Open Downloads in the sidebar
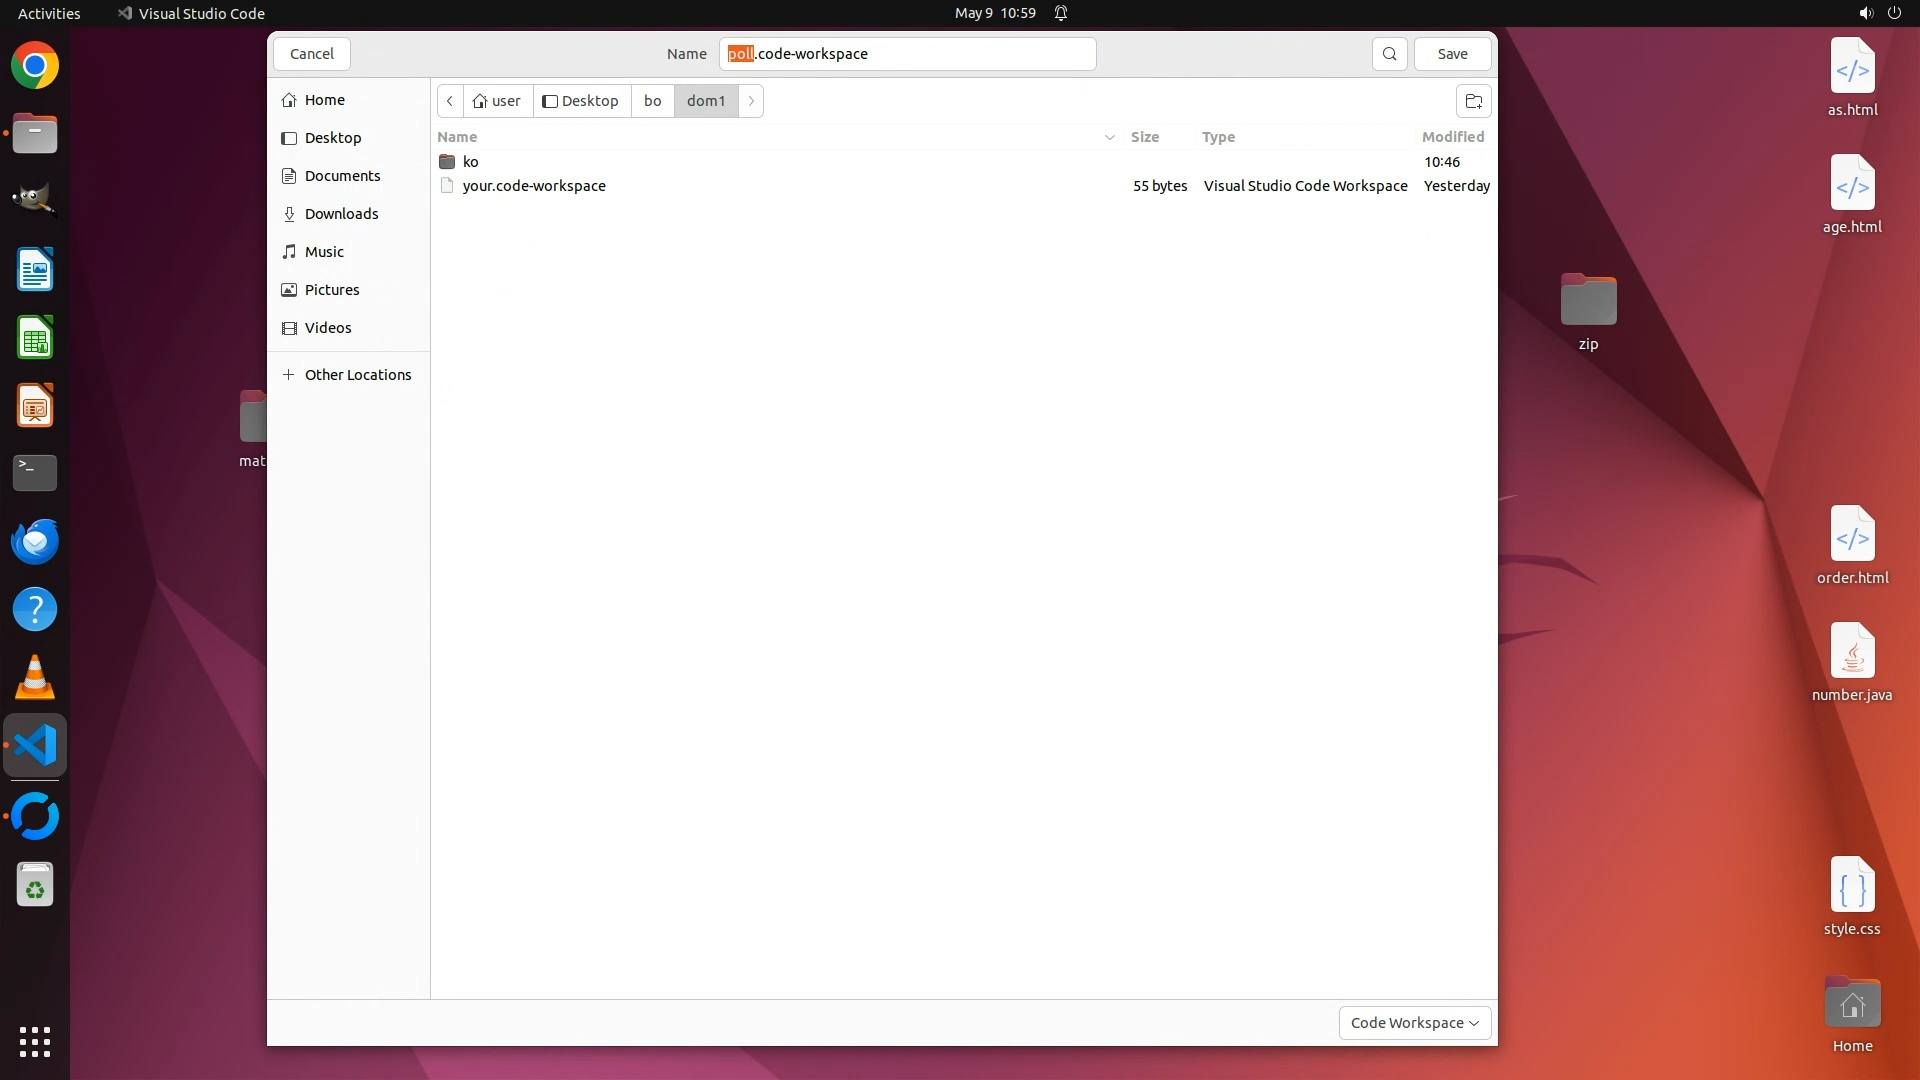 click(341, 214)
